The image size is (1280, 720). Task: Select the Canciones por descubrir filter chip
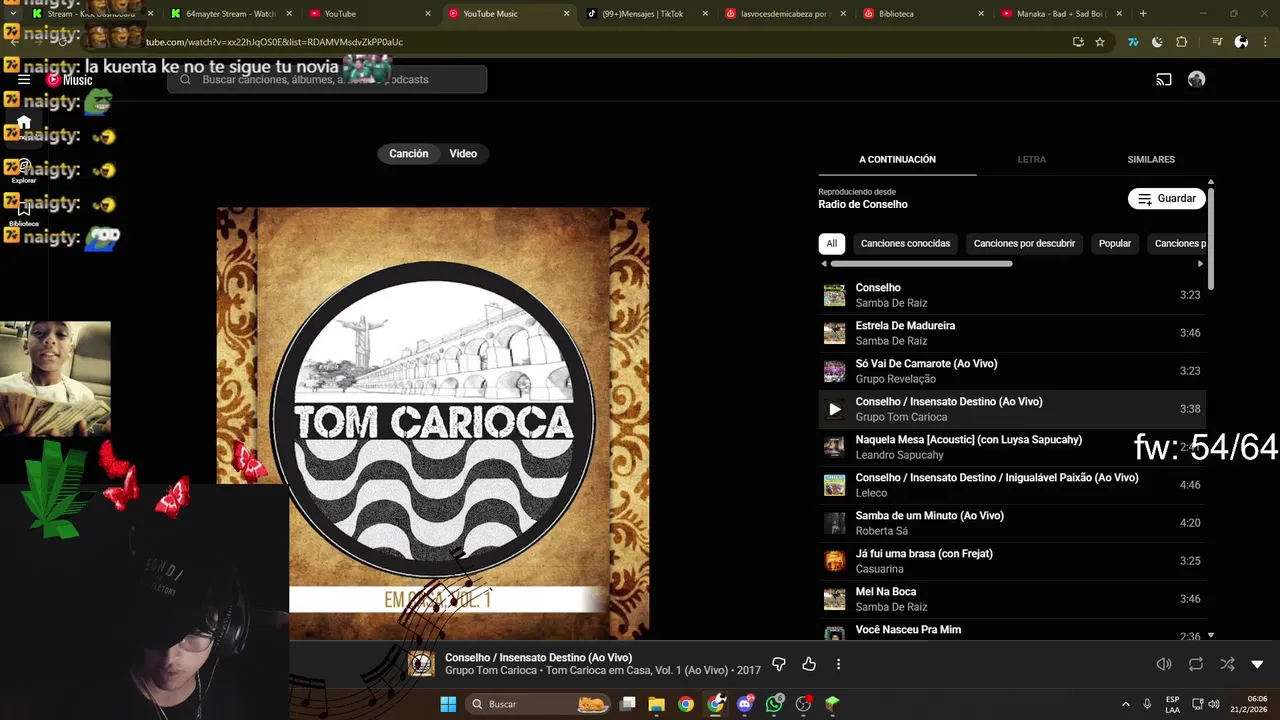pos(1024,243)
